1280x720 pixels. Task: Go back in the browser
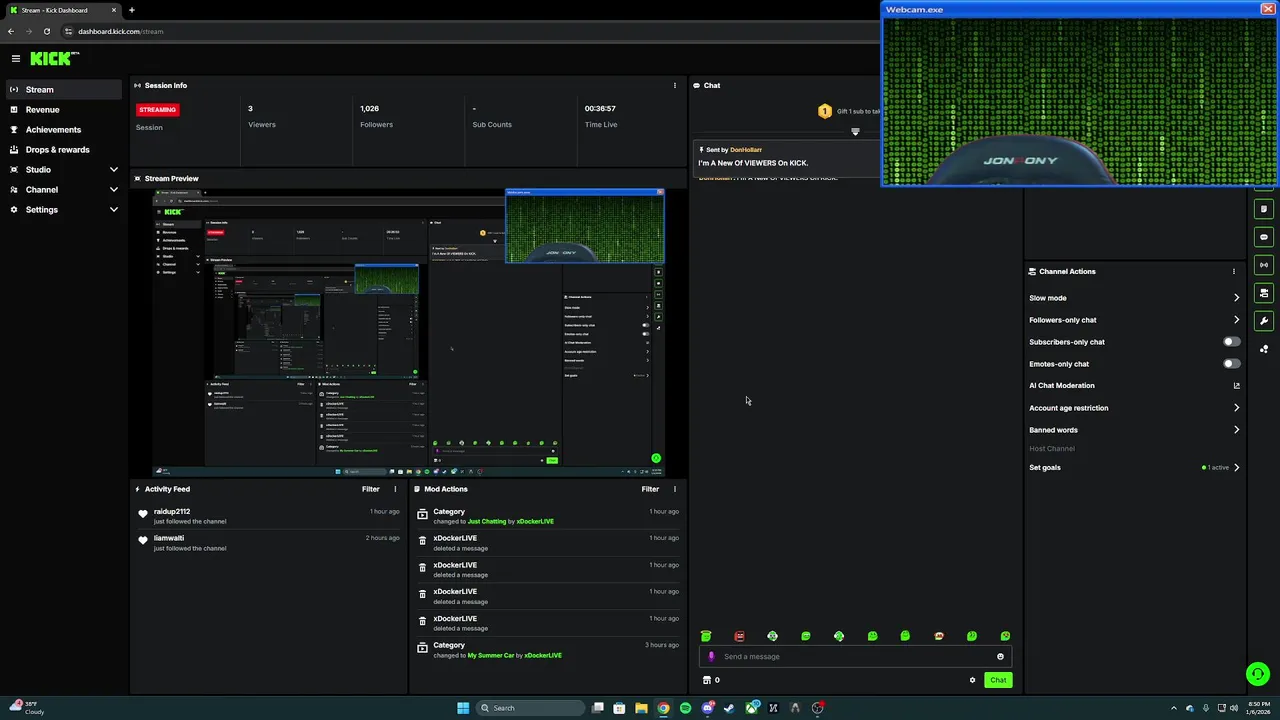coord(11,31)
